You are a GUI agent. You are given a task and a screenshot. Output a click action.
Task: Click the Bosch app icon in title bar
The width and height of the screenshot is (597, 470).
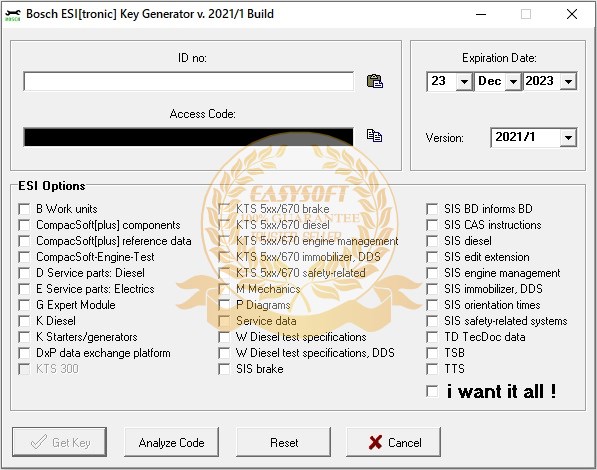point(13,14)
